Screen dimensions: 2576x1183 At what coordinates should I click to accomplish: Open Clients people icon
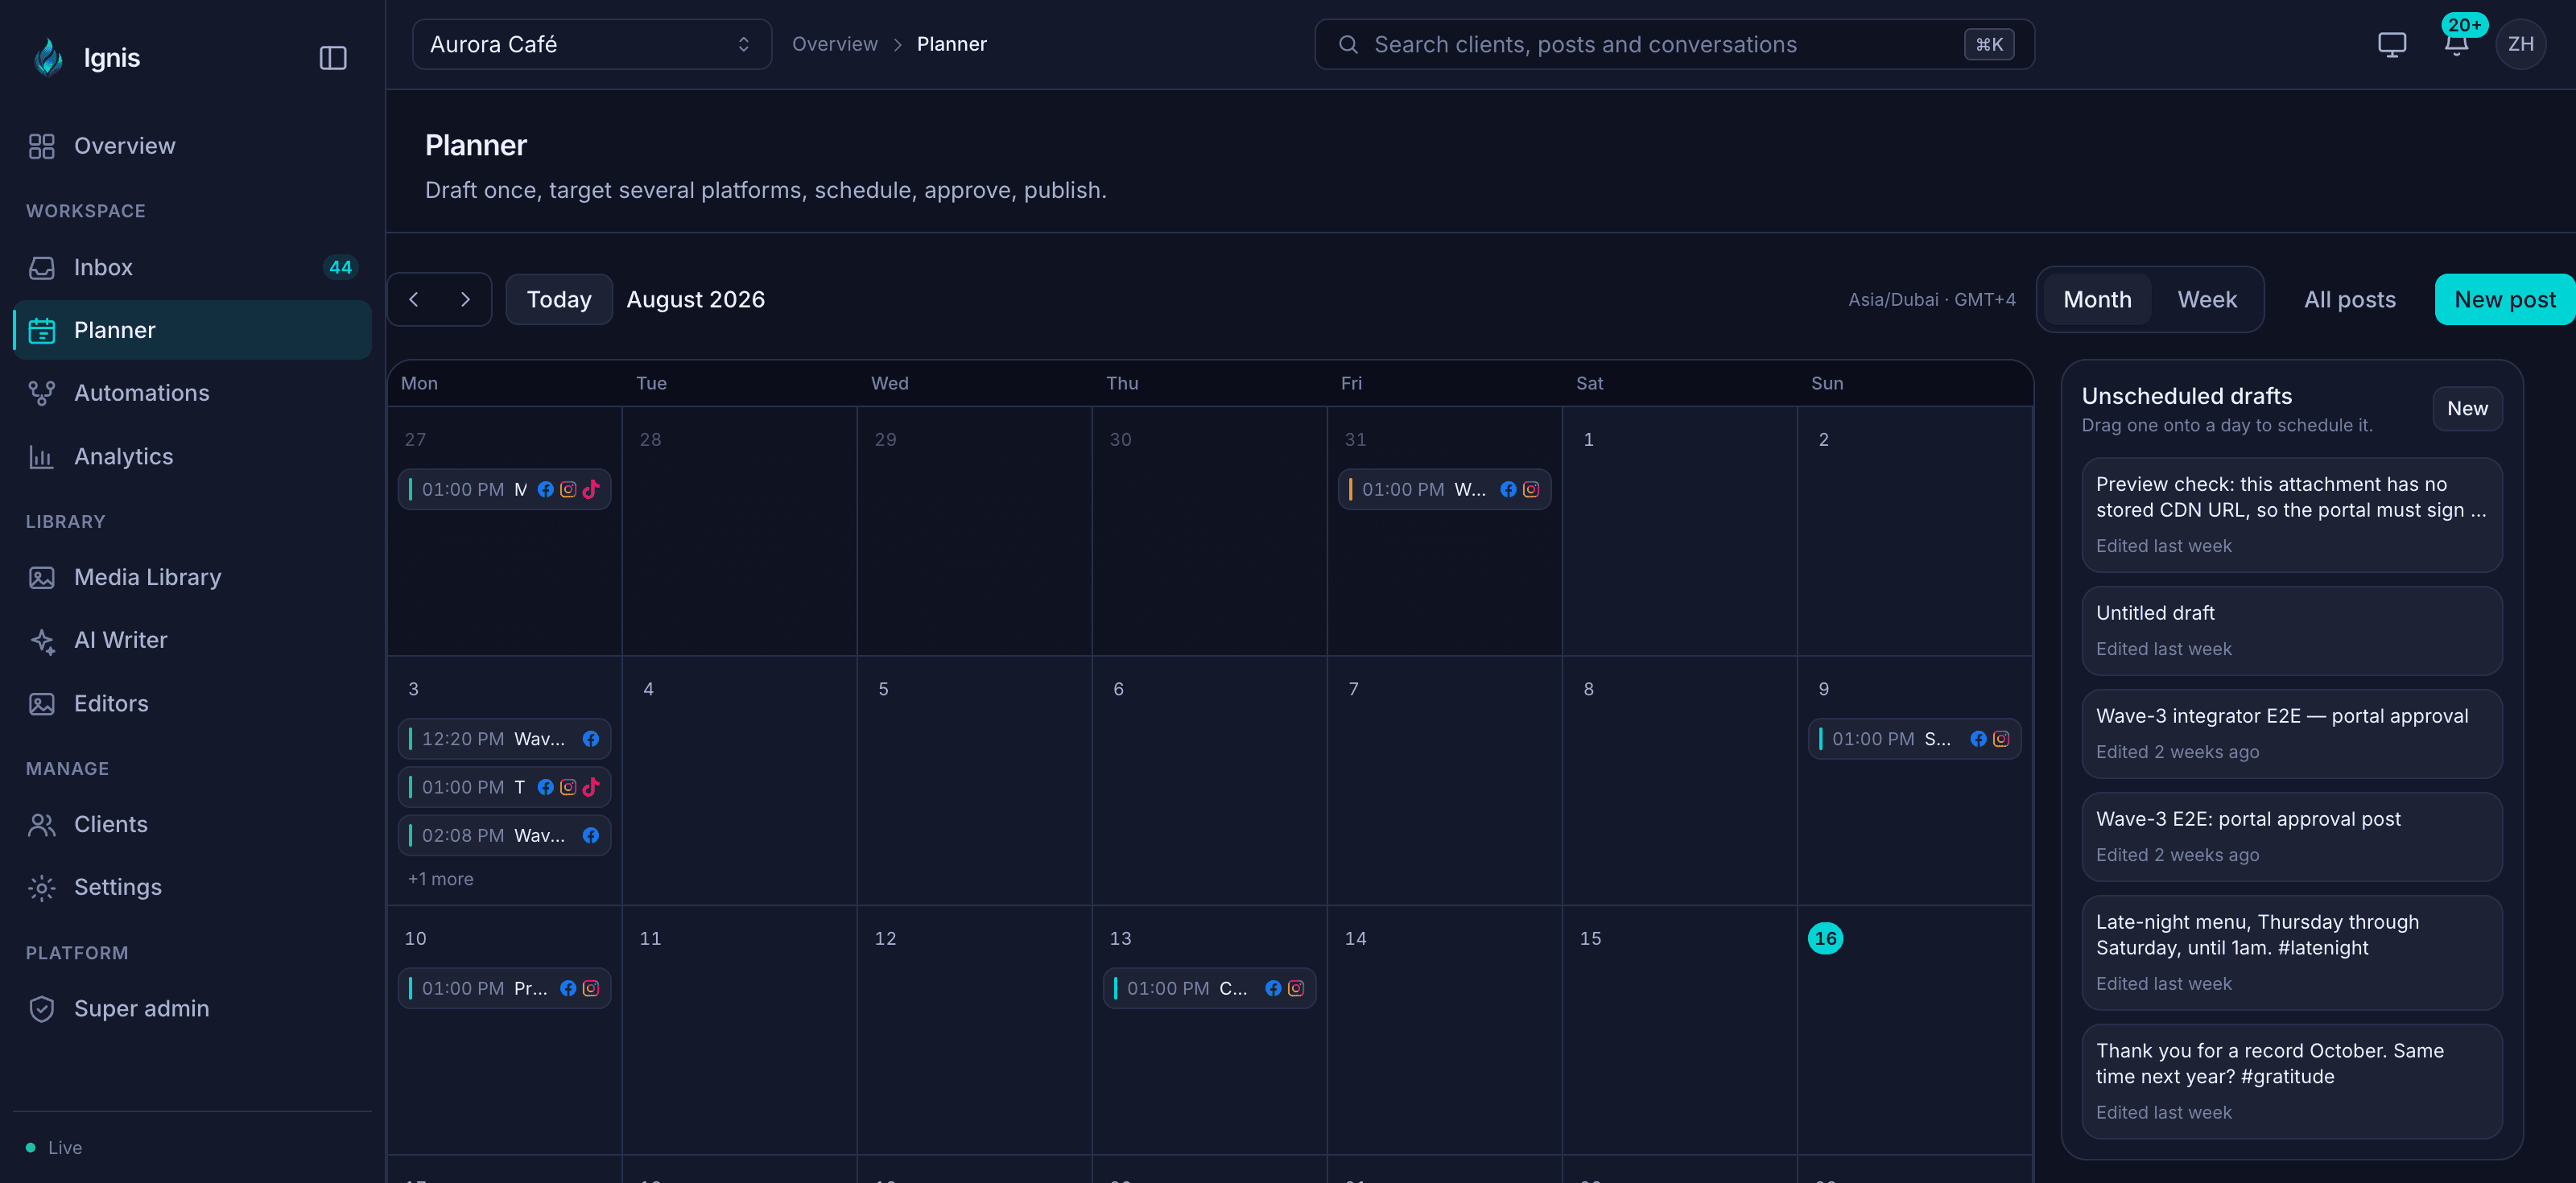[41, 825]
